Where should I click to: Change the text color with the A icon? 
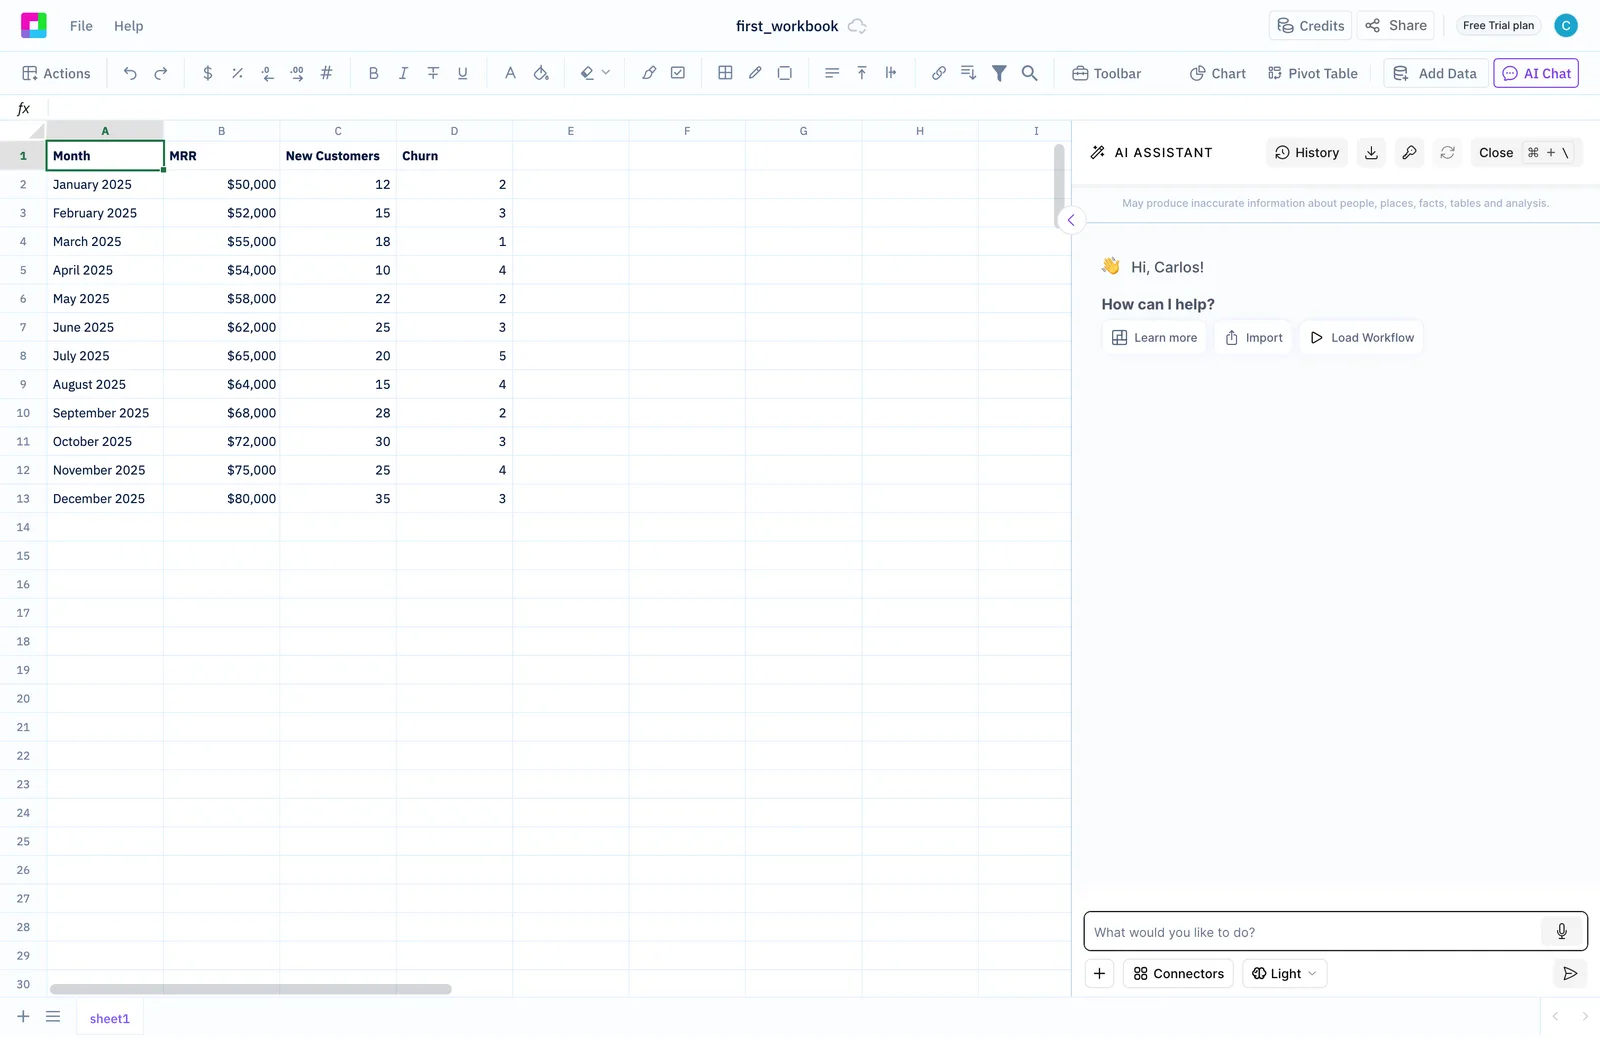[510, 73]
